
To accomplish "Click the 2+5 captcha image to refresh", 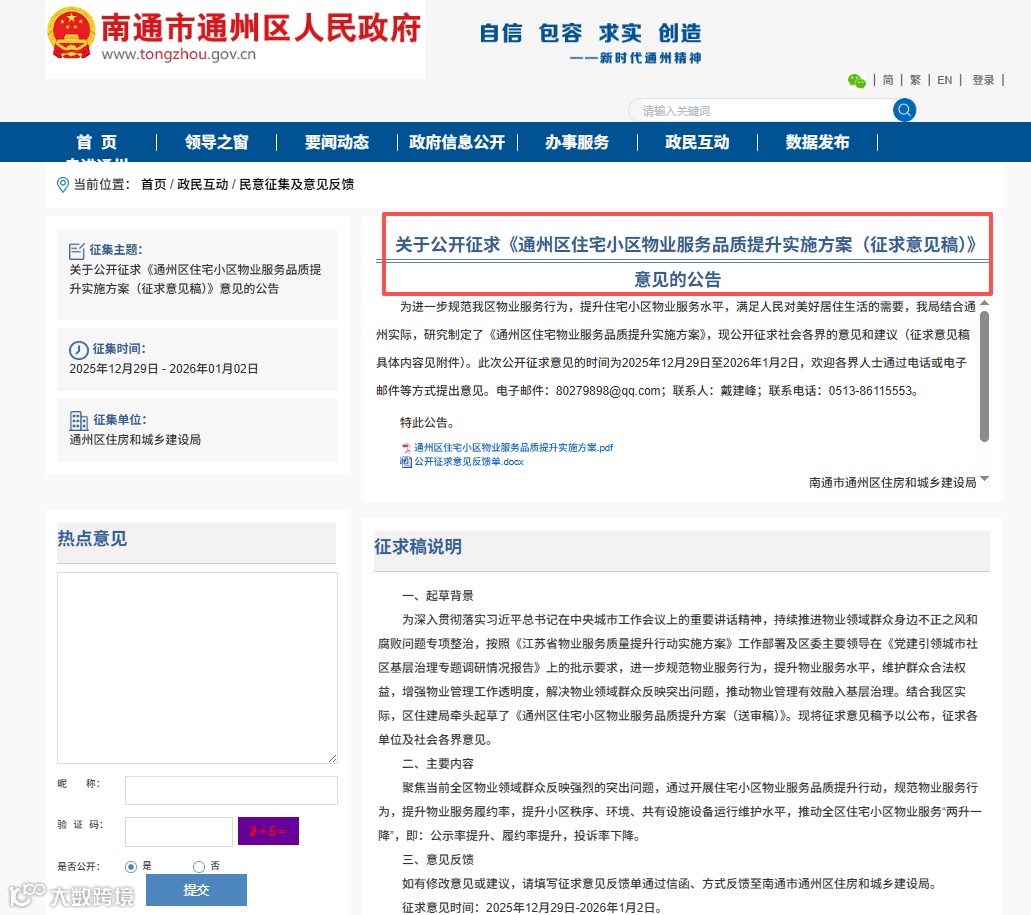I will [268, 830].
